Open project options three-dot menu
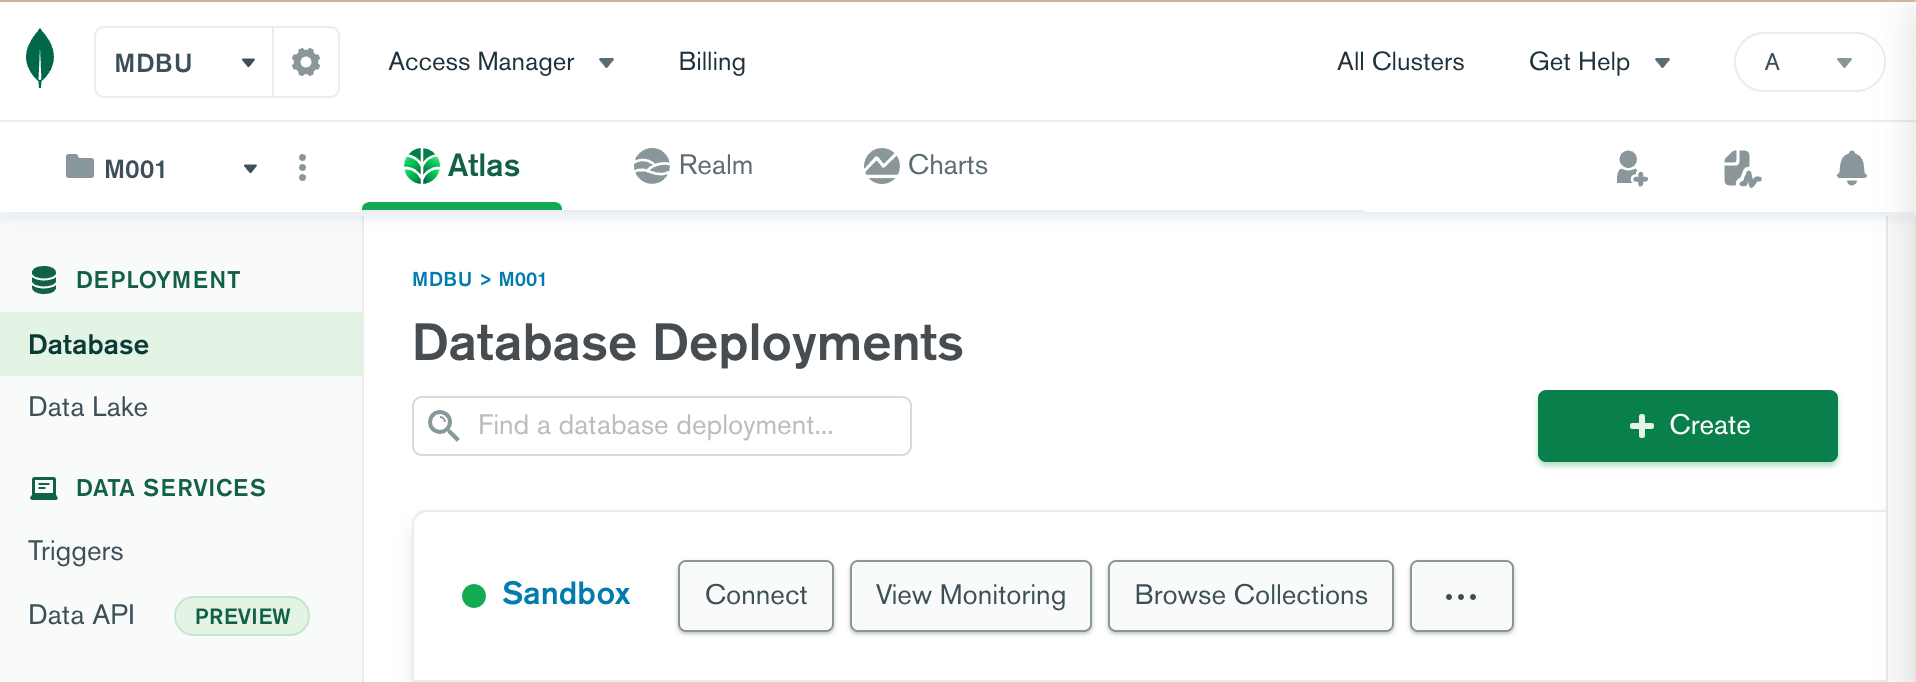This screenshot has width=1916, height=682. click(x=302, y=168)
